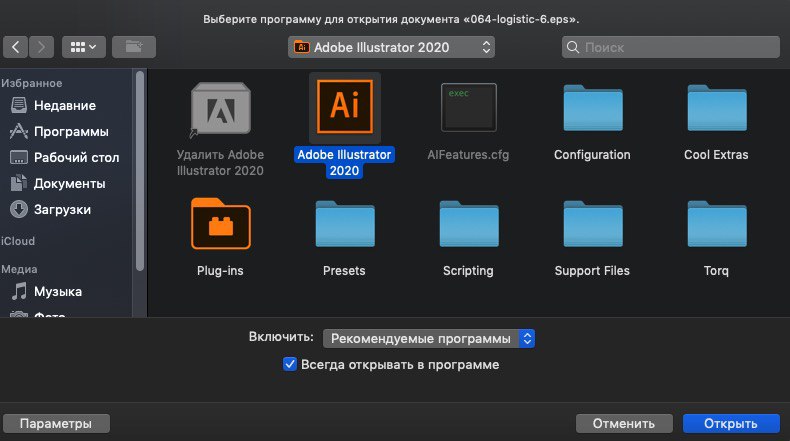Screen dimensions: 790x441
Task: Click the Недавние sidebar icon
Action: (x=19, y=105)
